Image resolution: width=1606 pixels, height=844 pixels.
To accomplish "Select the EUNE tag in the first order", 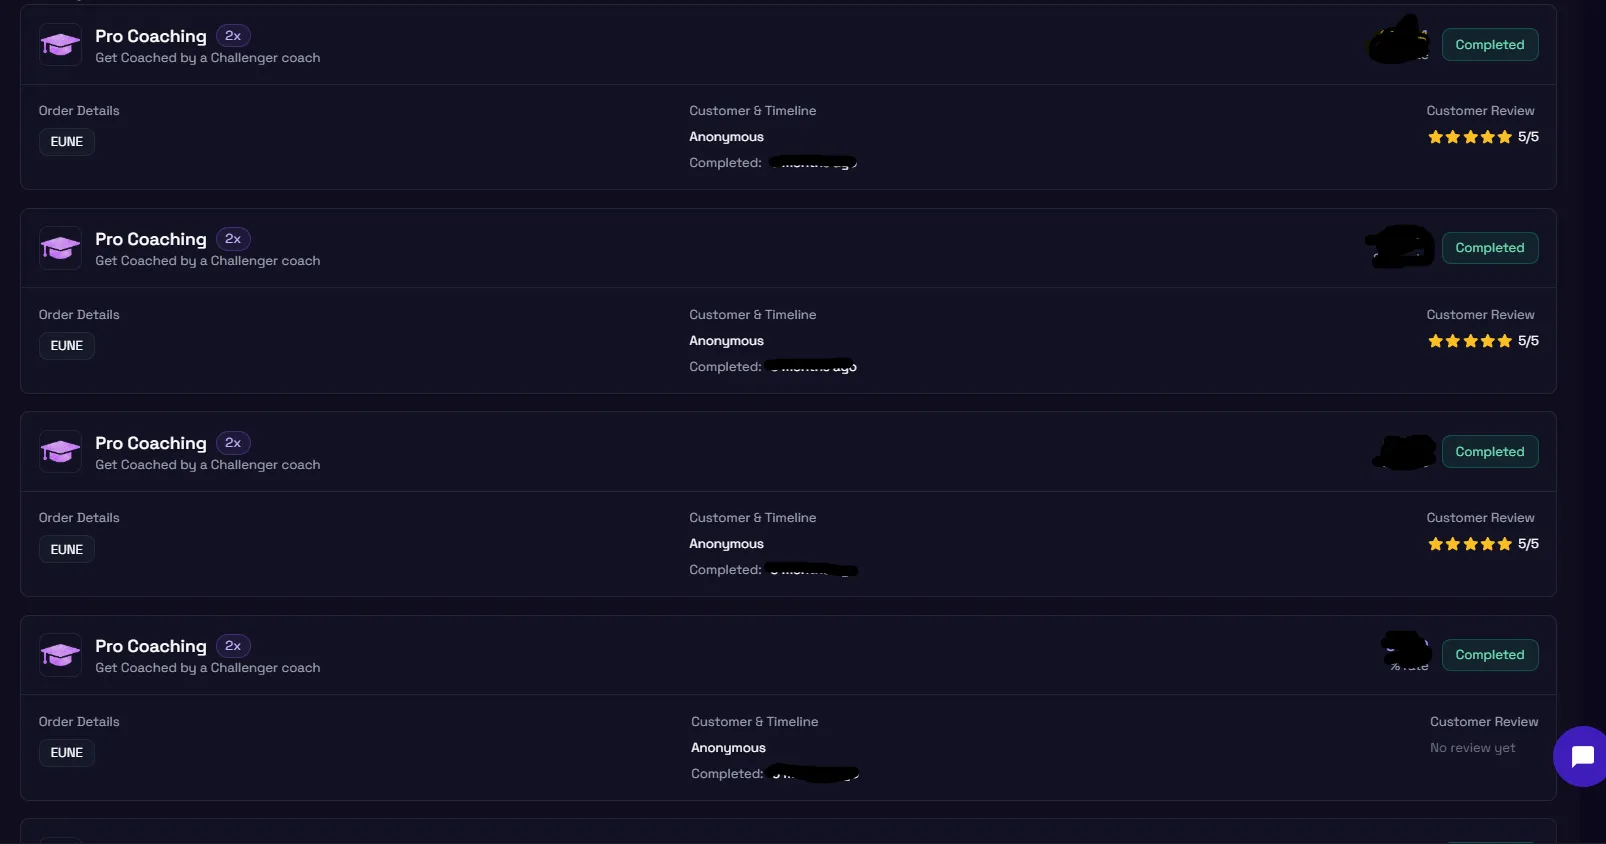I will 67,142.
